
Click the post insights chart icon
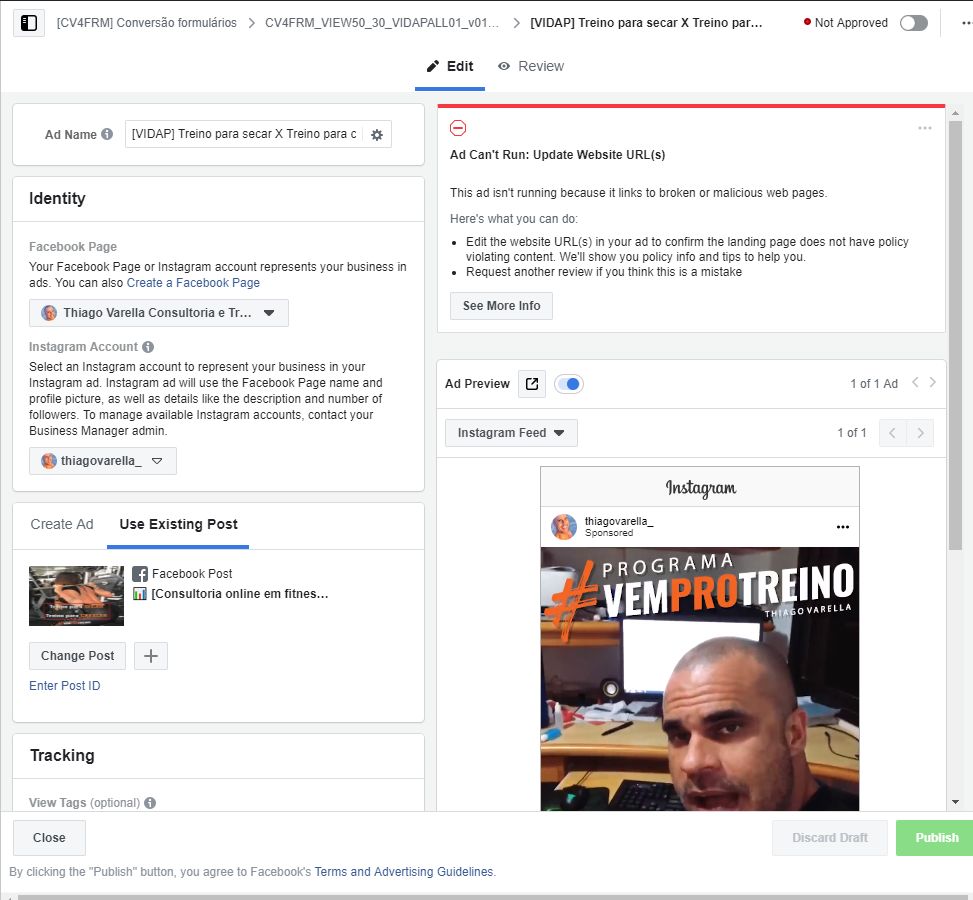(x=140, y=593)
